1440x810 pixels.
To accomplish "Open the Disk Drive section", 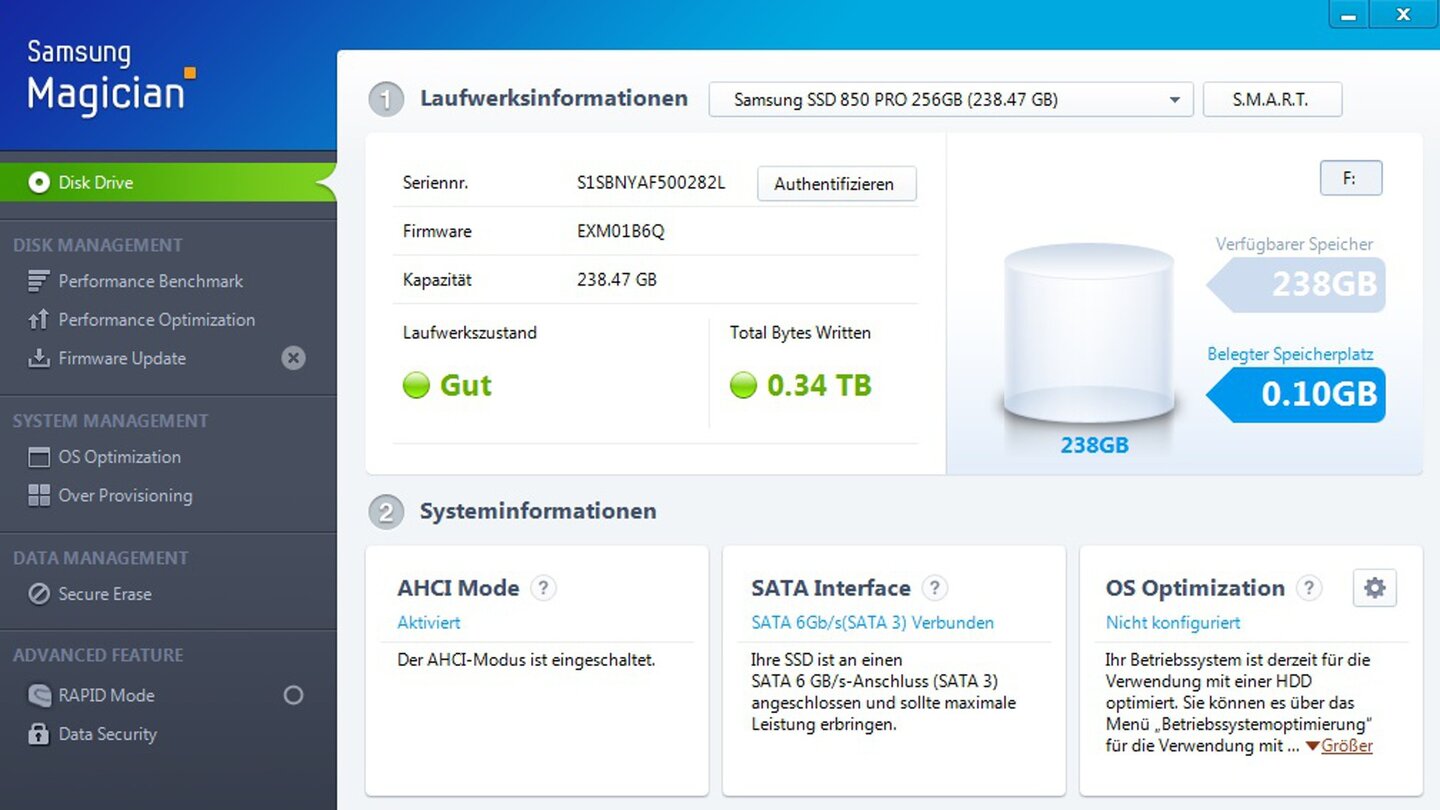I will (x=168, y=182).
